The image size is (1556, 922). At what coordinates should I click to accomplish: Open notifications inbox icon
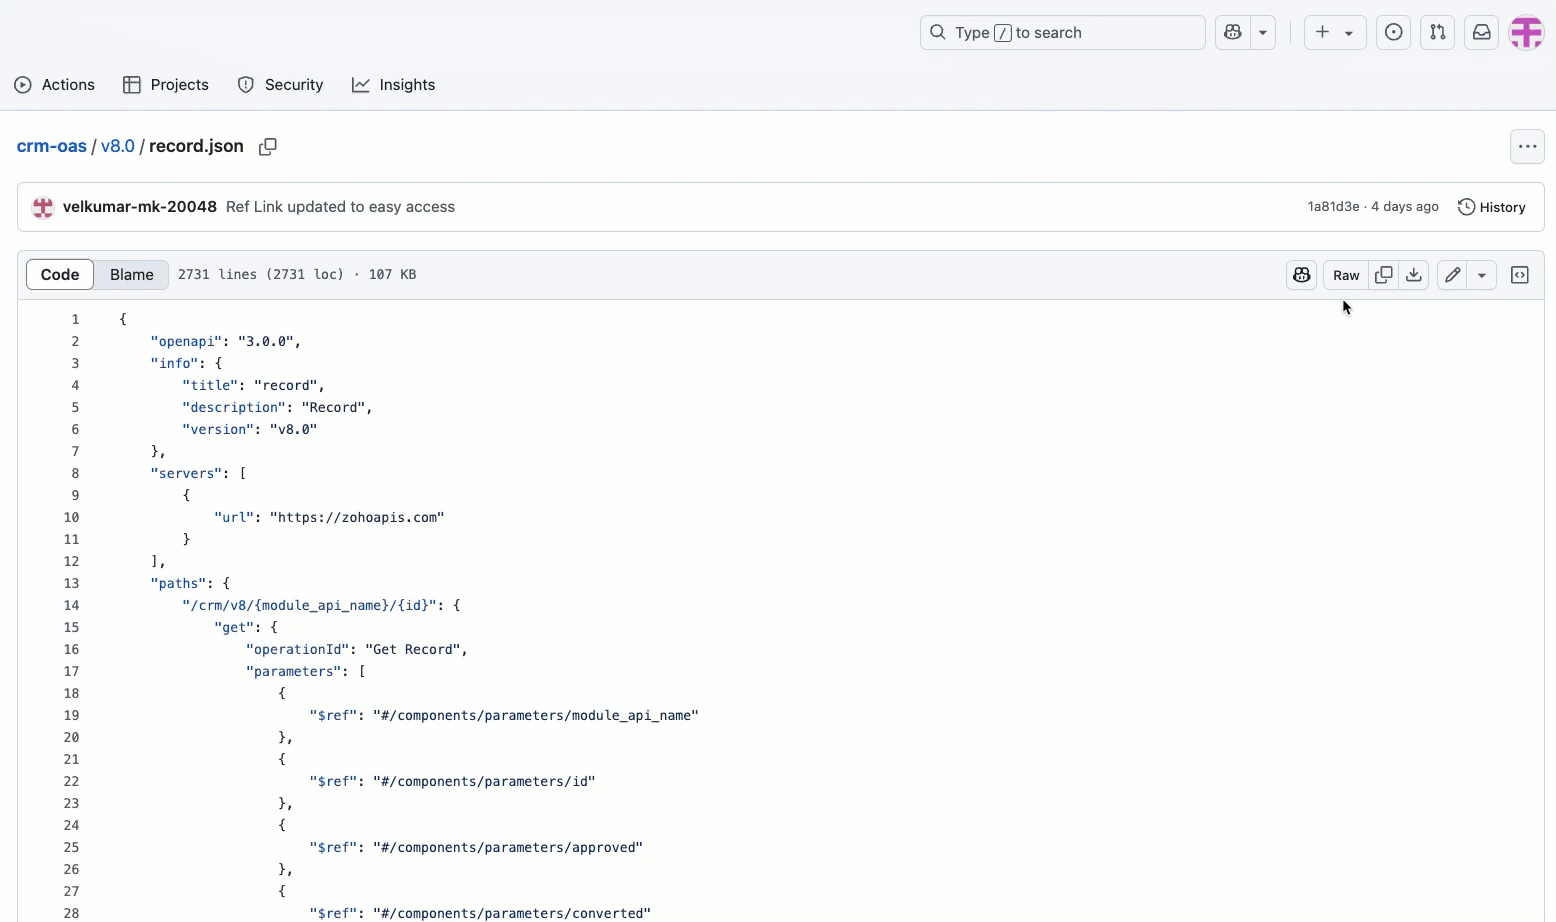[1481, 33]
